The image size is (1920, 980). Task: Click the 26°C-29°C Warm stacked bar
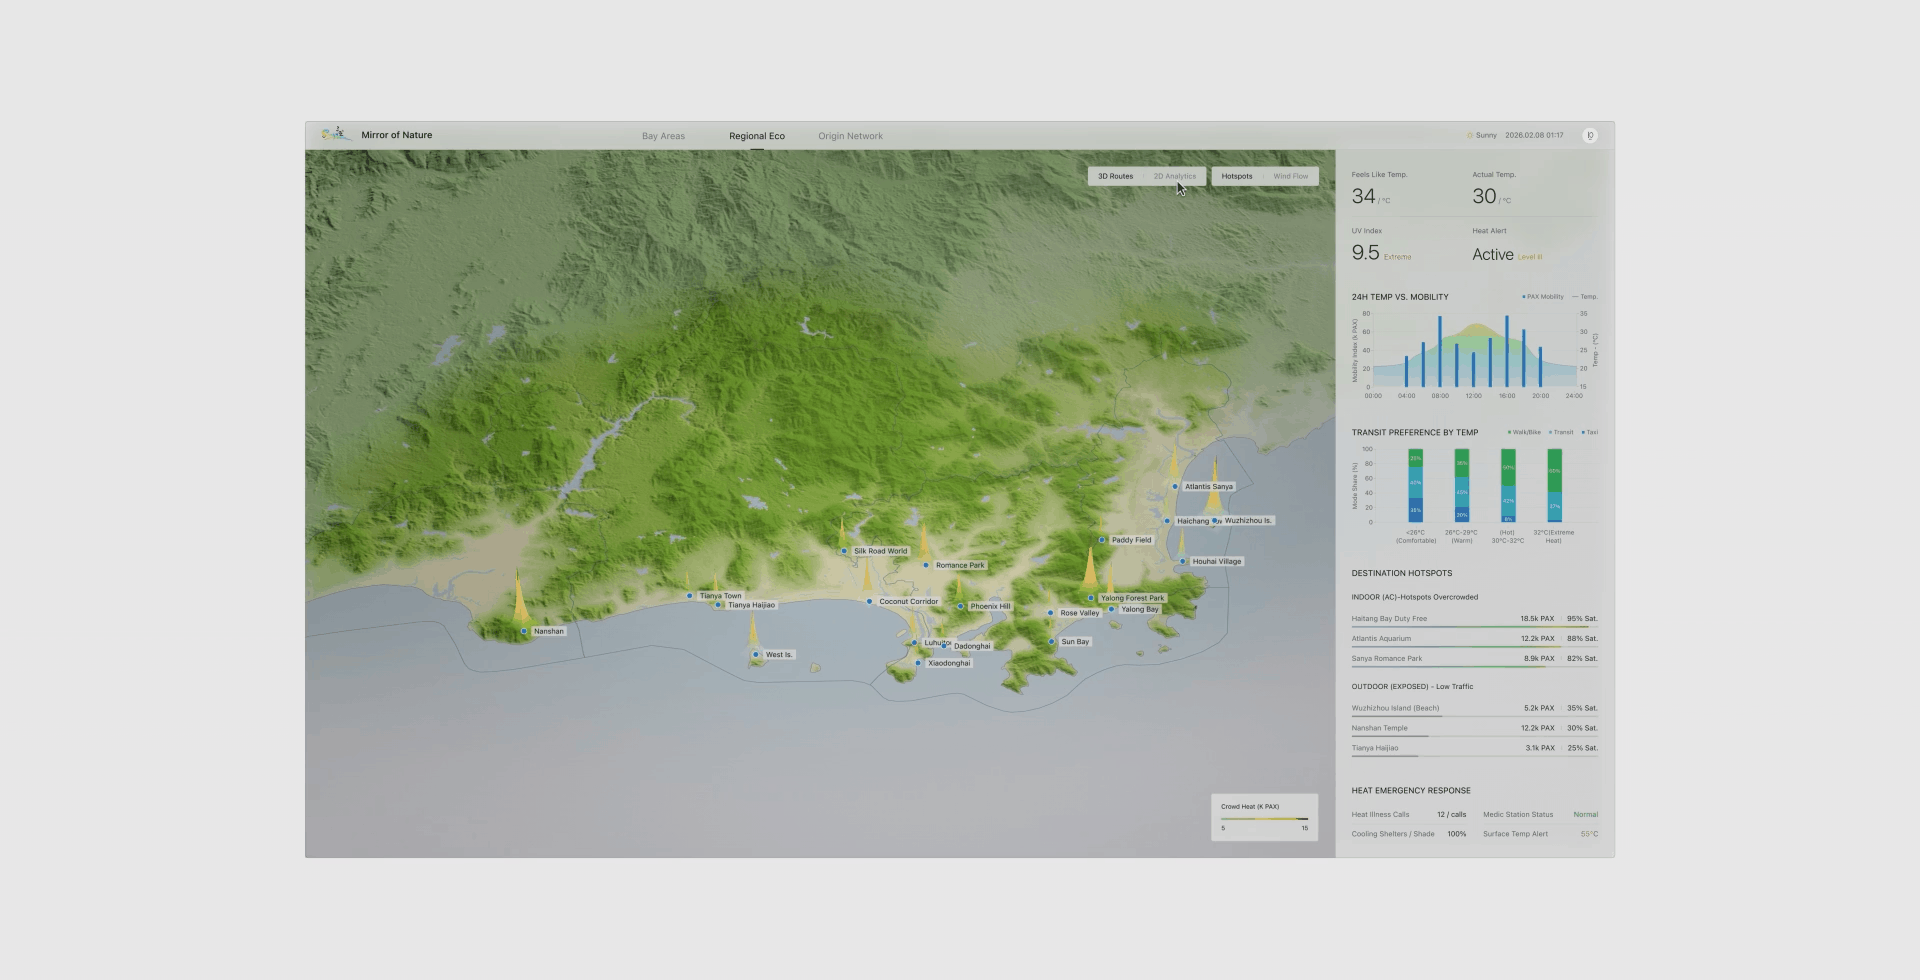[x=1462, y=486]
